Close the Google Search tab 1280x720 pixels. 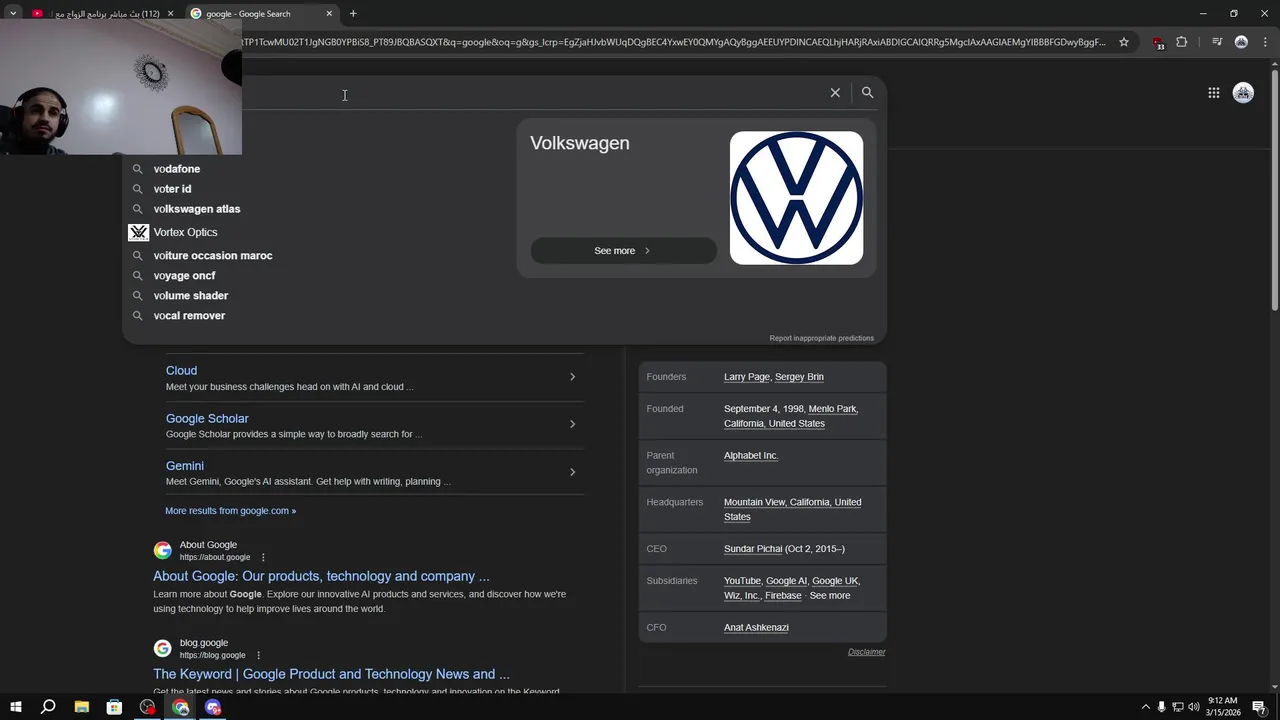point(329,13)
